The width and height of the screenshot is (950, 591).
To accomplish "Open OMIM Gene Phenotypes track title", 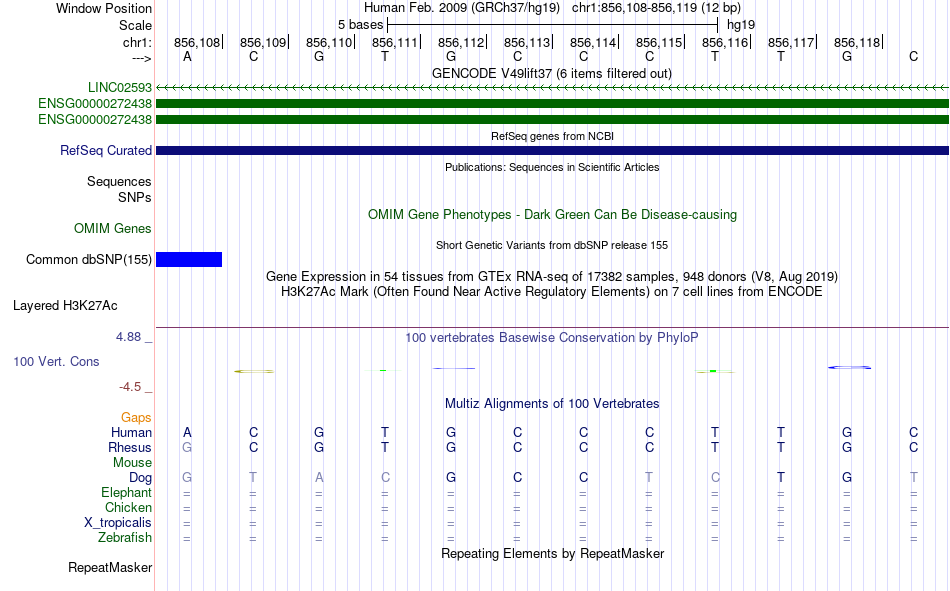I will [552, 215].
